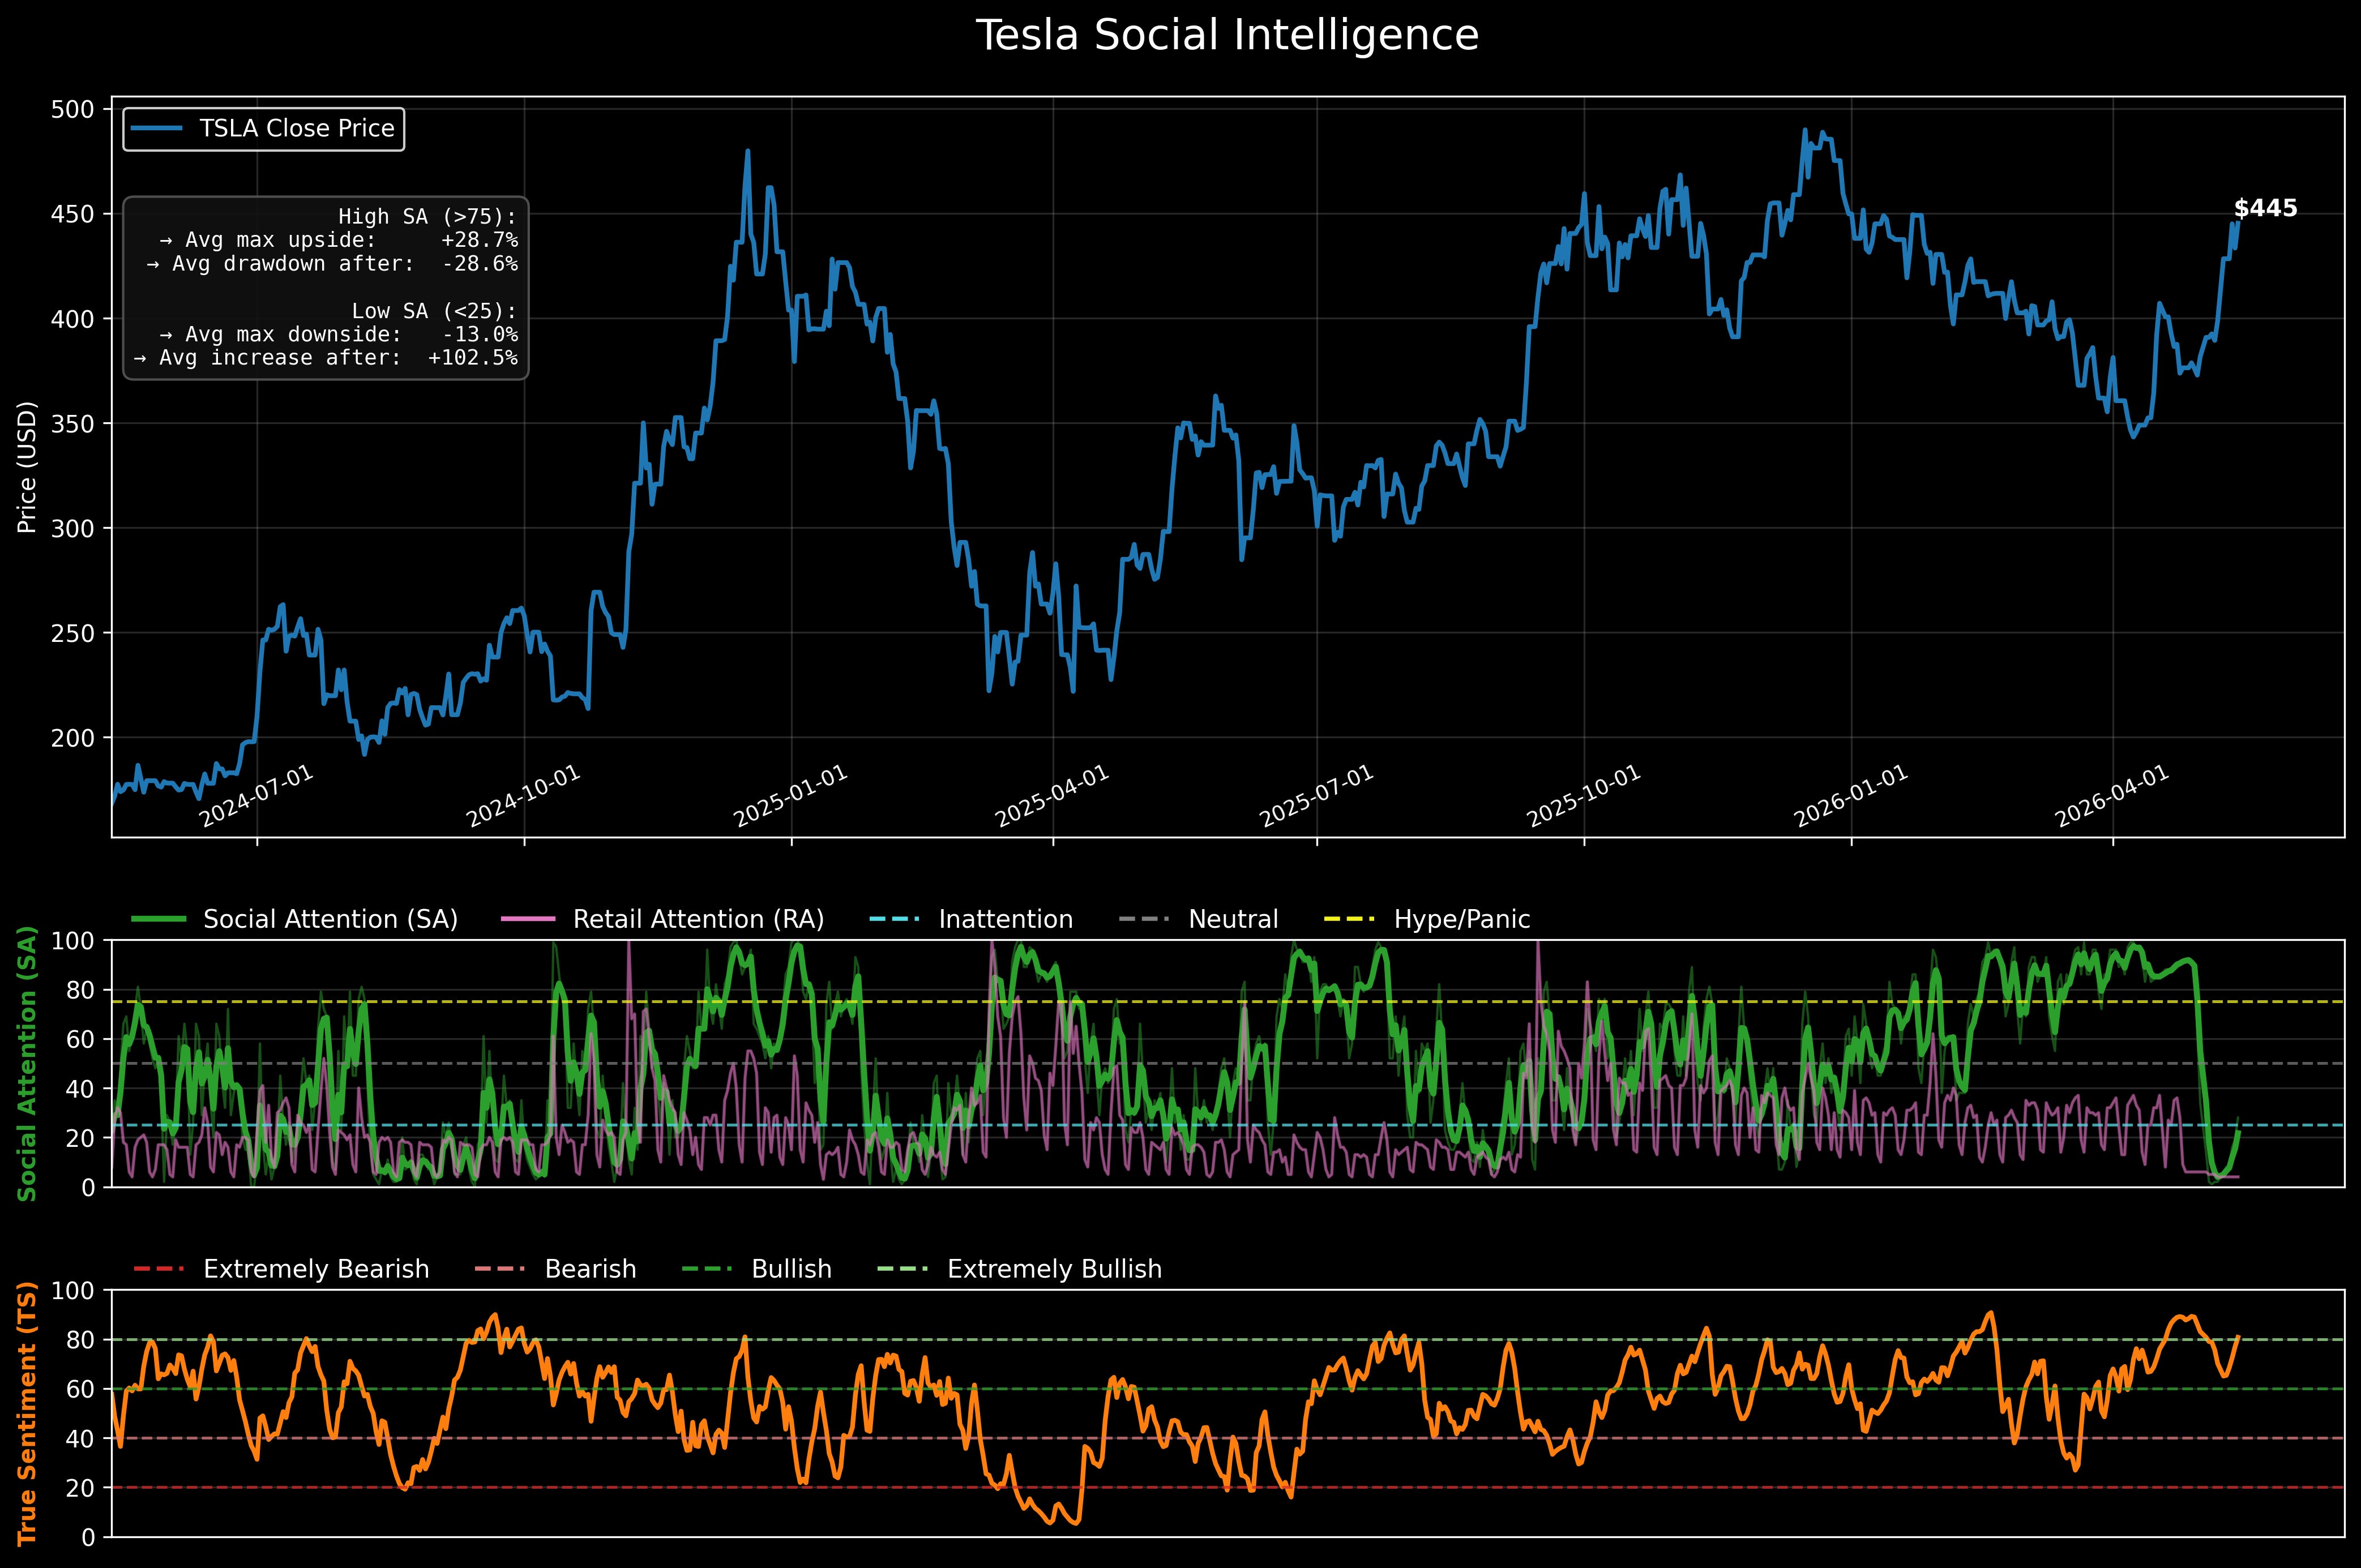This screenshot has width=2361, height=1568.
Task: Select the 2025-04-01 date label
Action: coord(1052,798)
